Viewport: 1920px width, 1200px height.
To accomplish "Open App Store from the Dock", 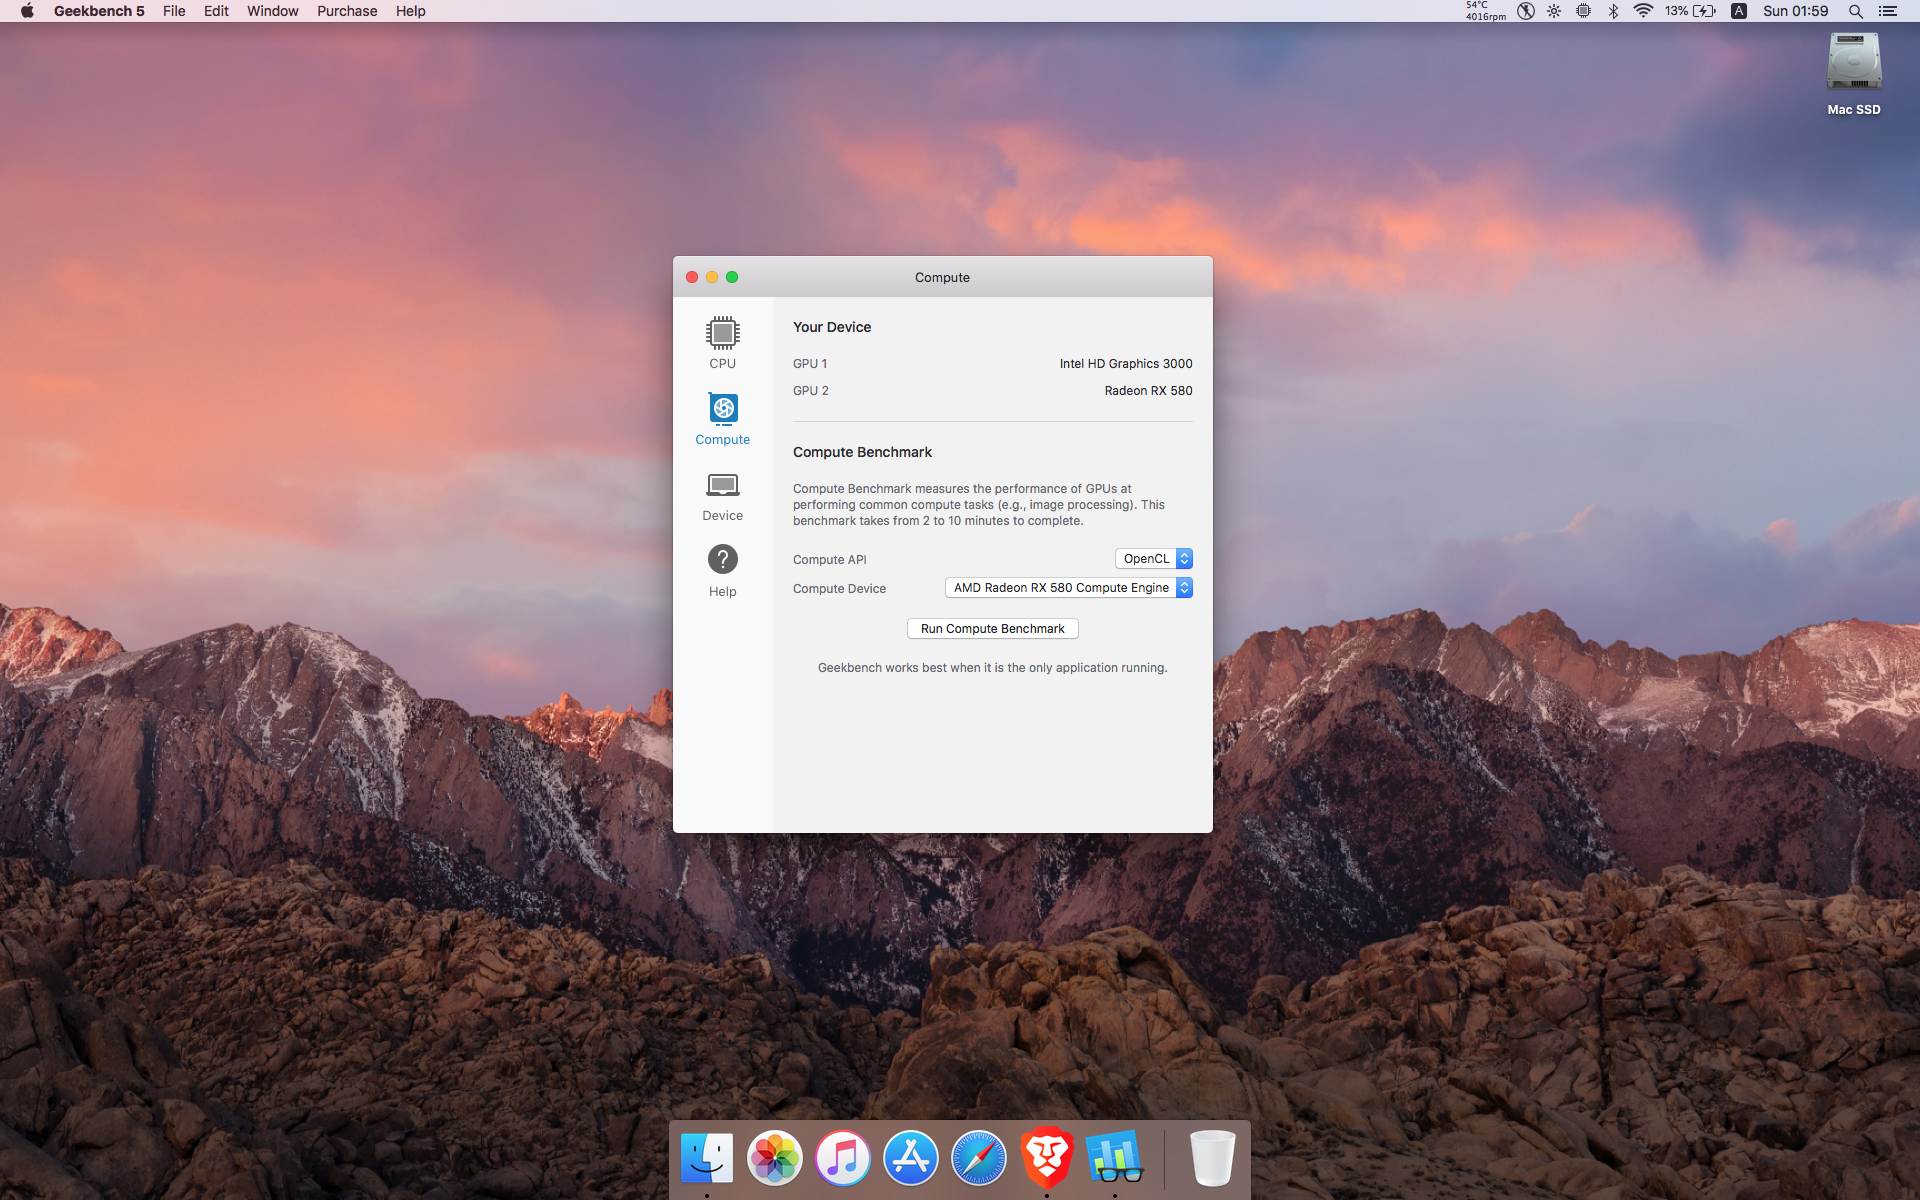I will pyautogui.click(x=911, y=1158).
